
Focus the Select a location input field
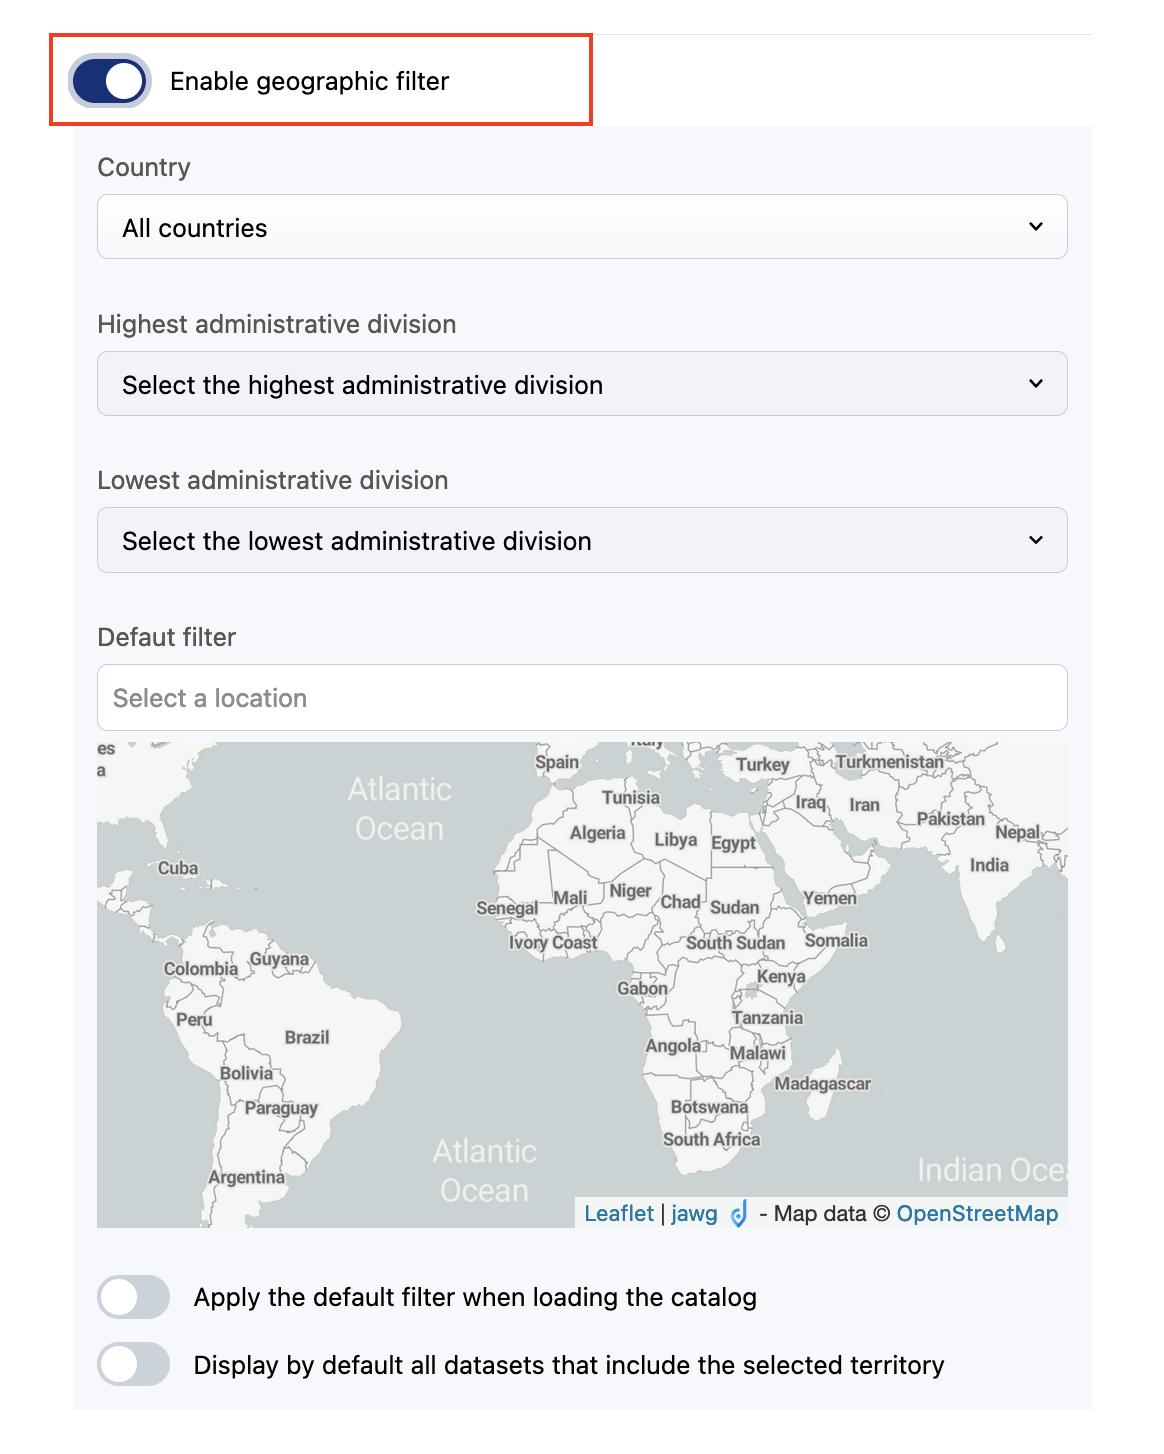coord(582,698)
